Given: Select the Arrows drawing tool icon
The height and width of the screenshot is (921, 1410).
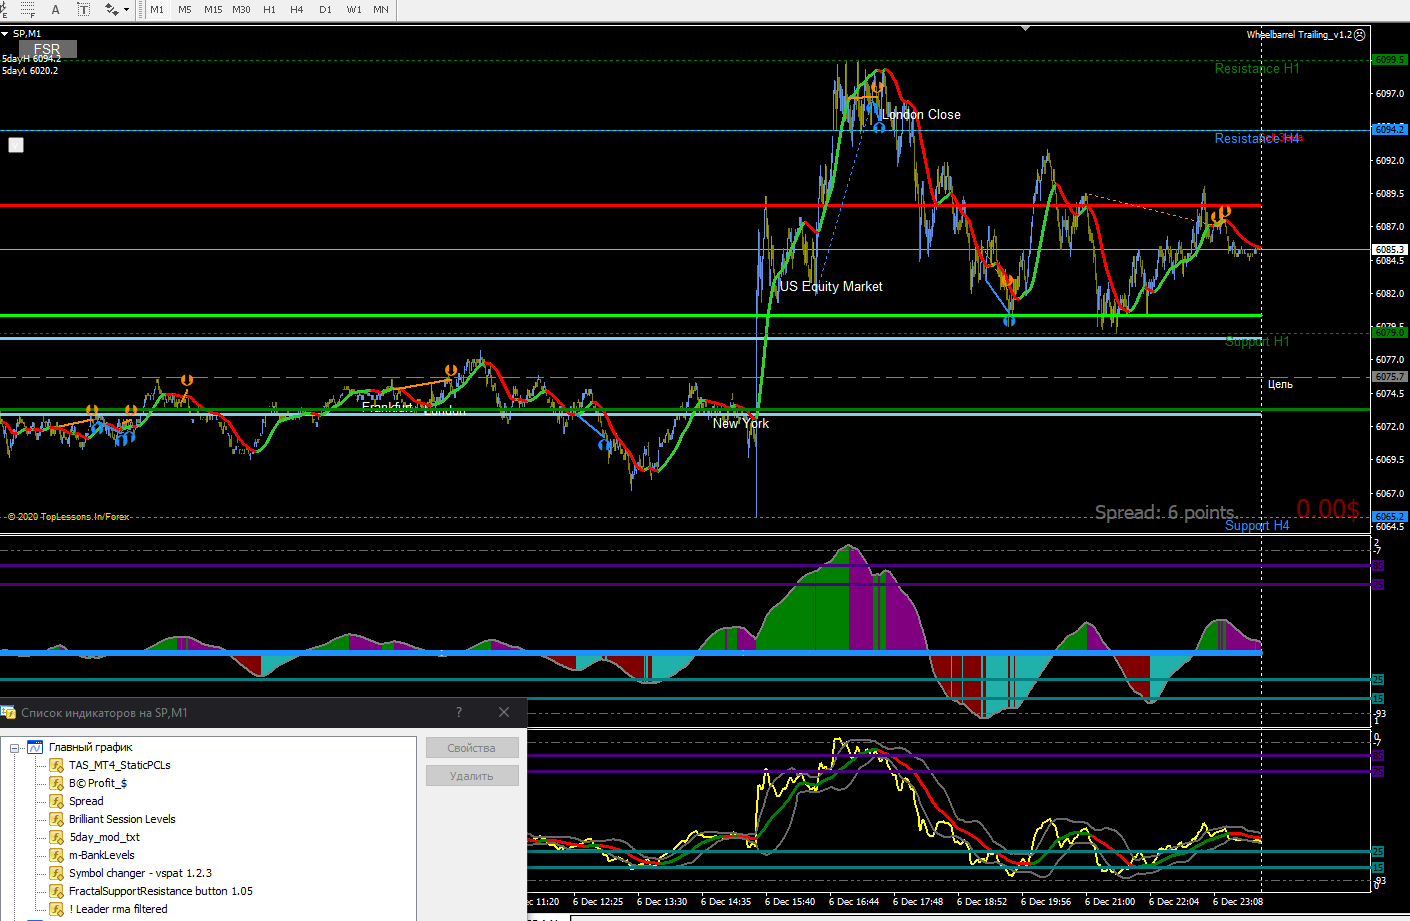Looking at the screenshot, I should click(x=110, y=9).
